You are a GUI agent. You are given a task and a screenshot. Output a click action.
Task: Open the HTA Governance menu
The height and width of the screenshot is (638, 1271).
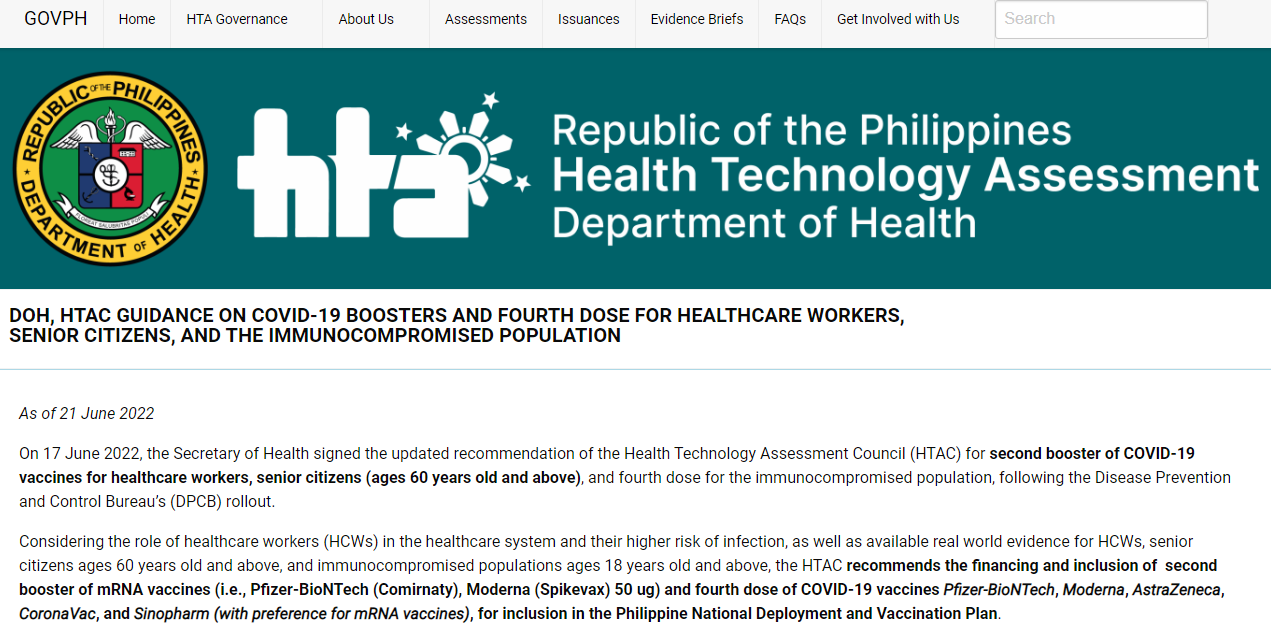237,19
